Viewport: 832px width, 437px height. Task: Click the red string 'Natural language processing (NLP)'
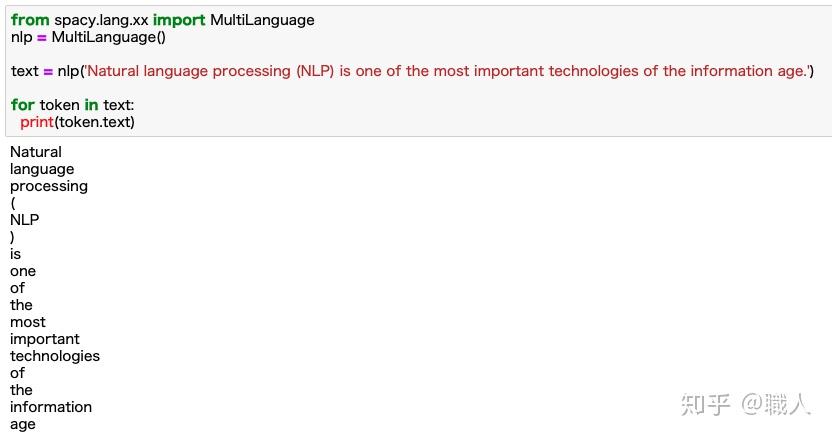click(211, 71)
